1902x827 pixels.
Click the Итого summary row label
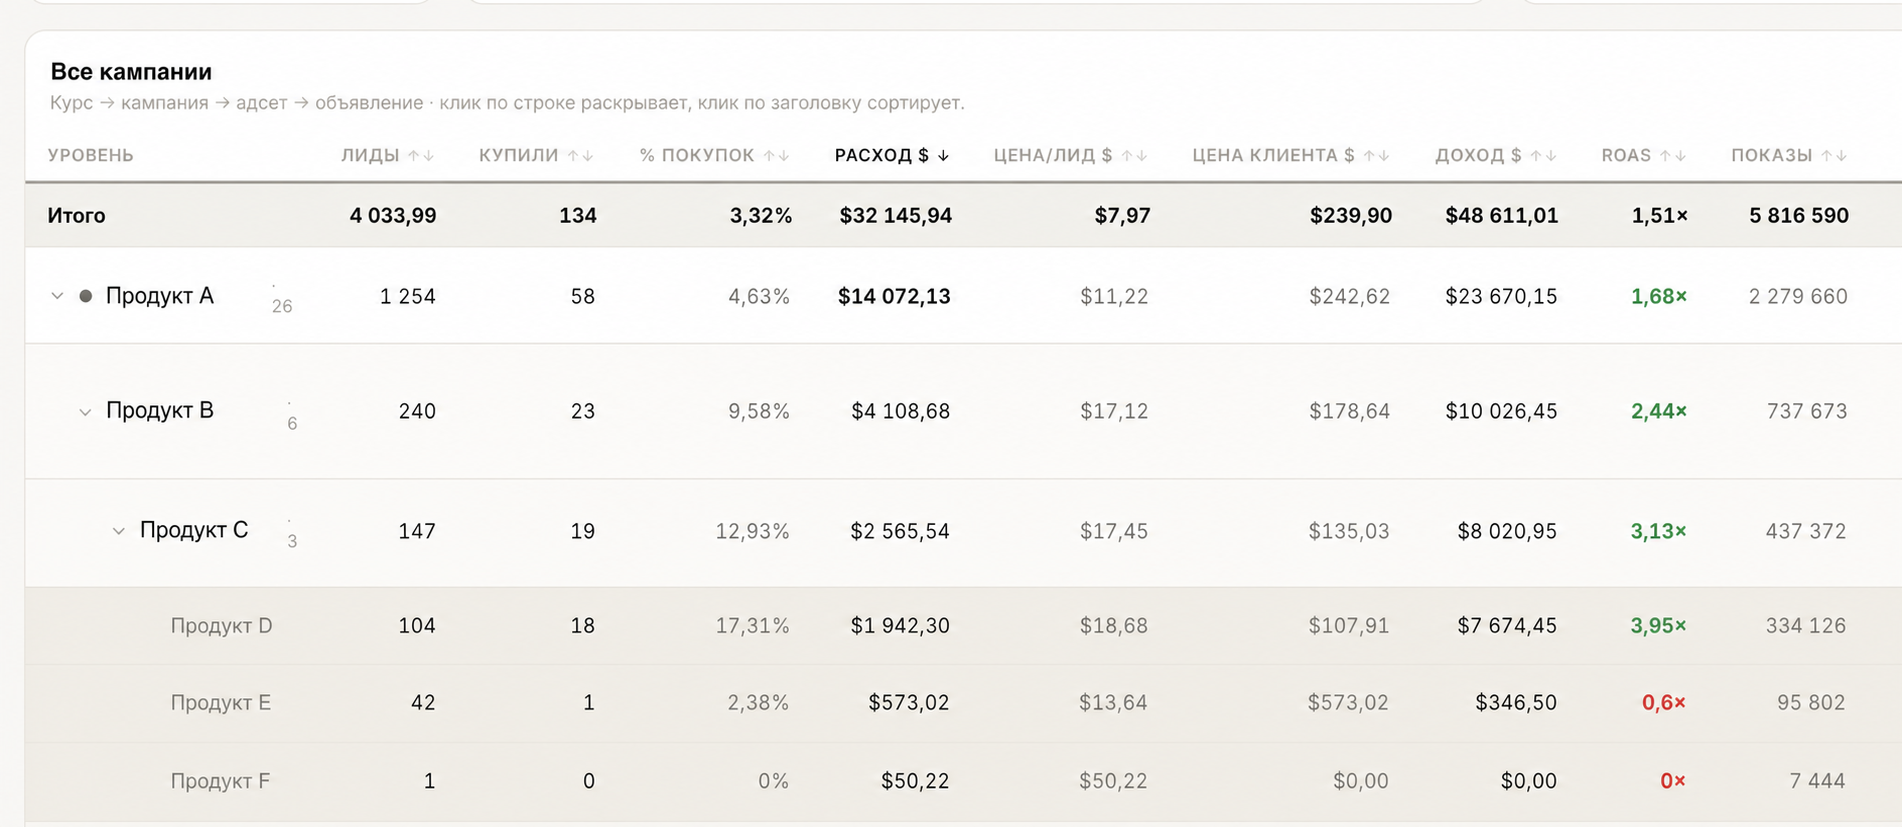(77, 216)
